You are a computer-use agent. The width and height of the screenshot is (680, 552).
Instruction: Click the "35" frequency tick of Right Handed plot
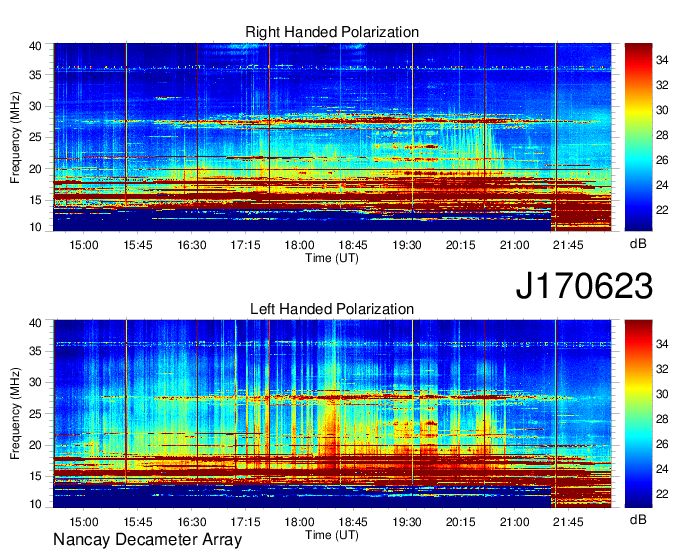point(36,75)
